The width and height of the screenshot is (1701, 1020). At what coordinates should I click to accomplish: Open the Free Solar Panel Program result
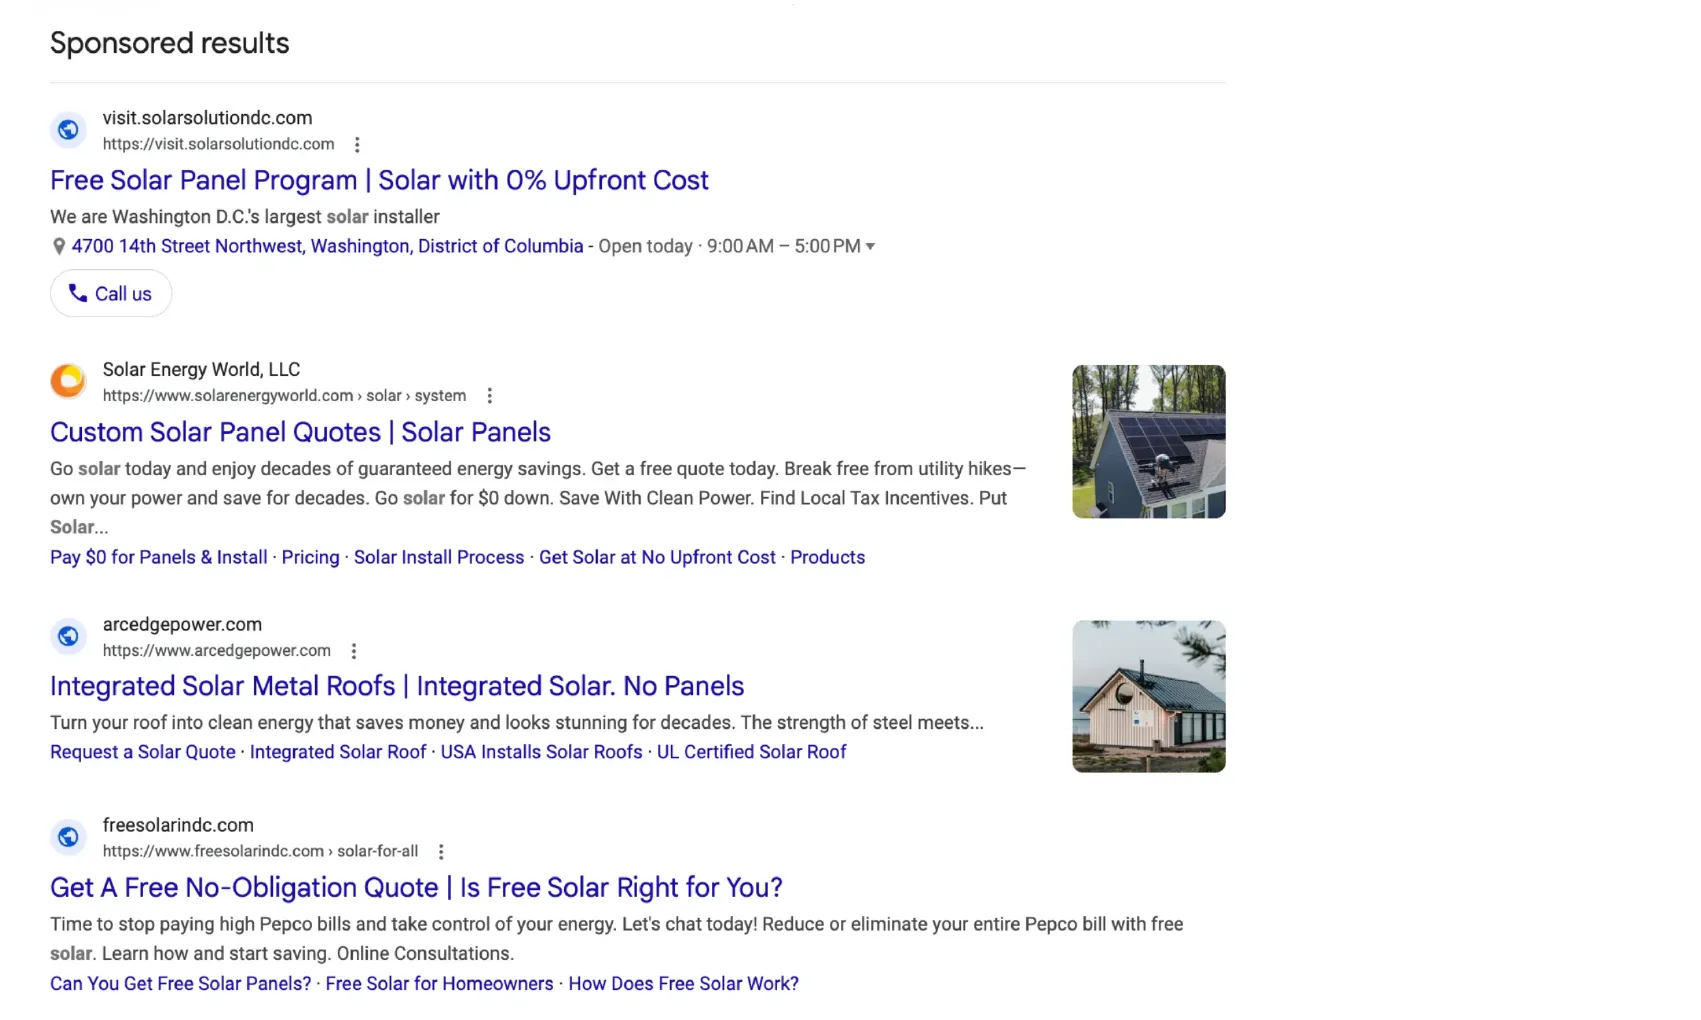pos(378,180)
